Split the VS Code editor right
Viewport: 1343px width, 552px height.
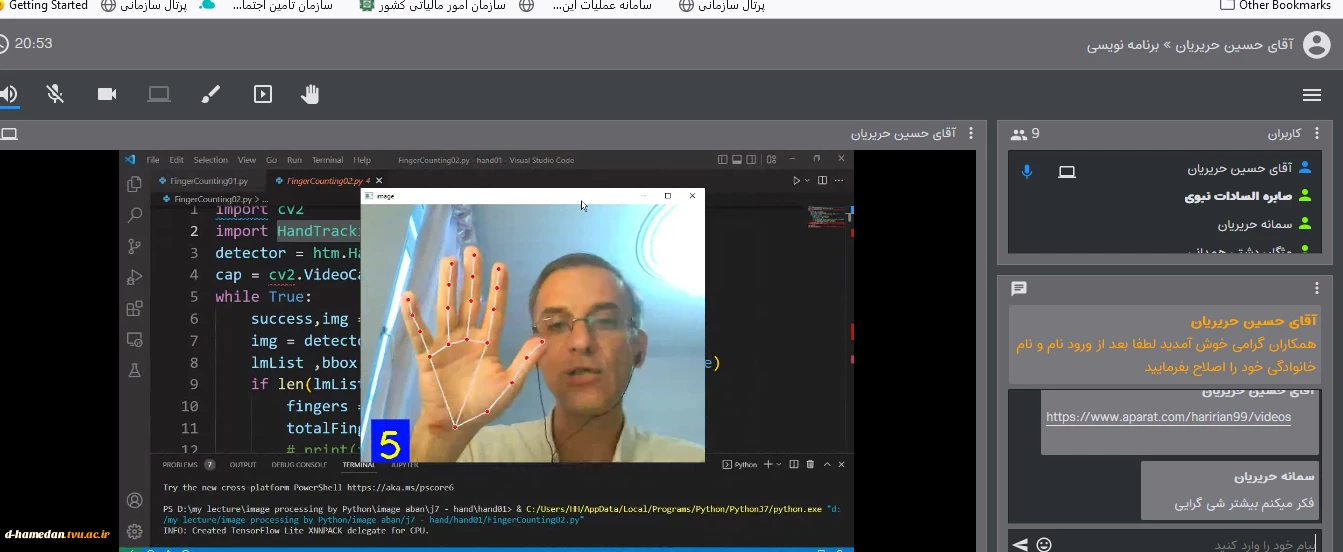coord(822,181)
